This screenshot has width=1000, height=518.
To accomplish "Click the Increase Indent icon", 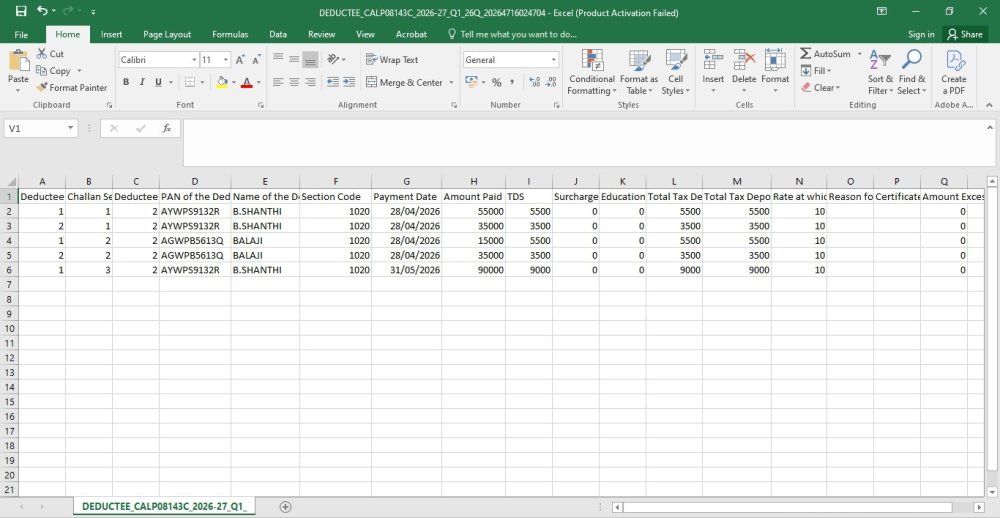I will 349,82.
